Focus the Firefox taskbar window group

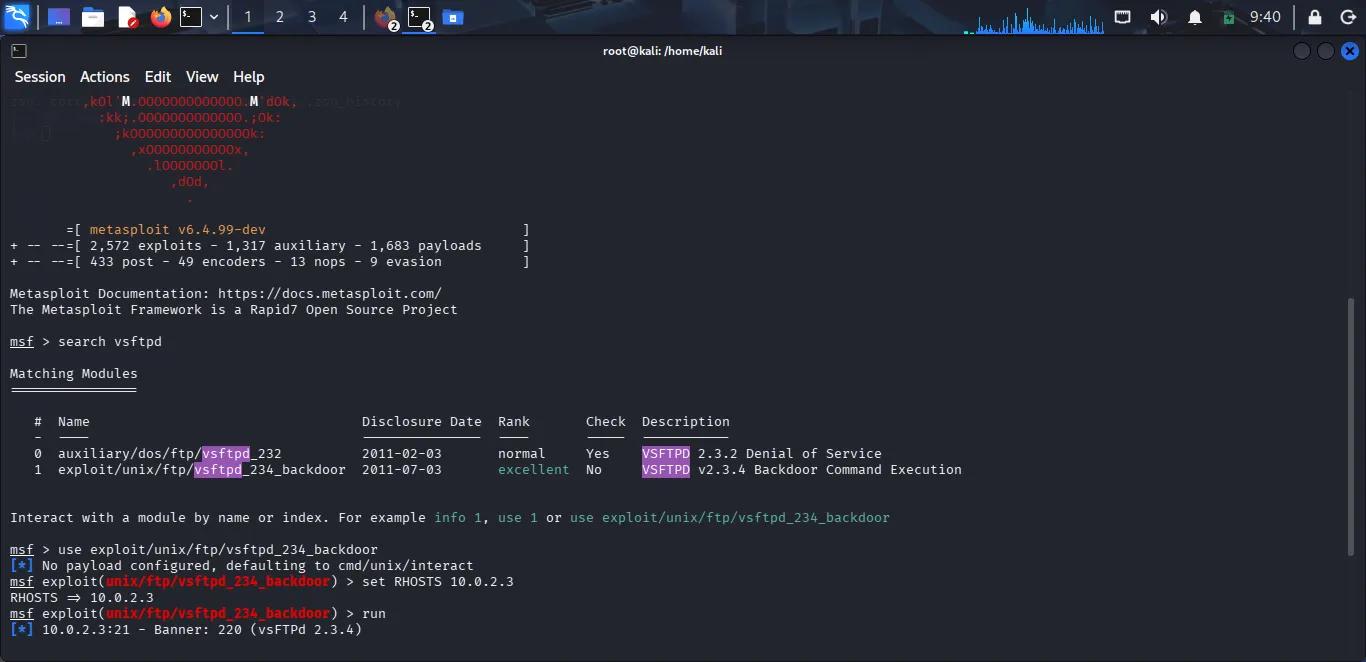[386, 17]
